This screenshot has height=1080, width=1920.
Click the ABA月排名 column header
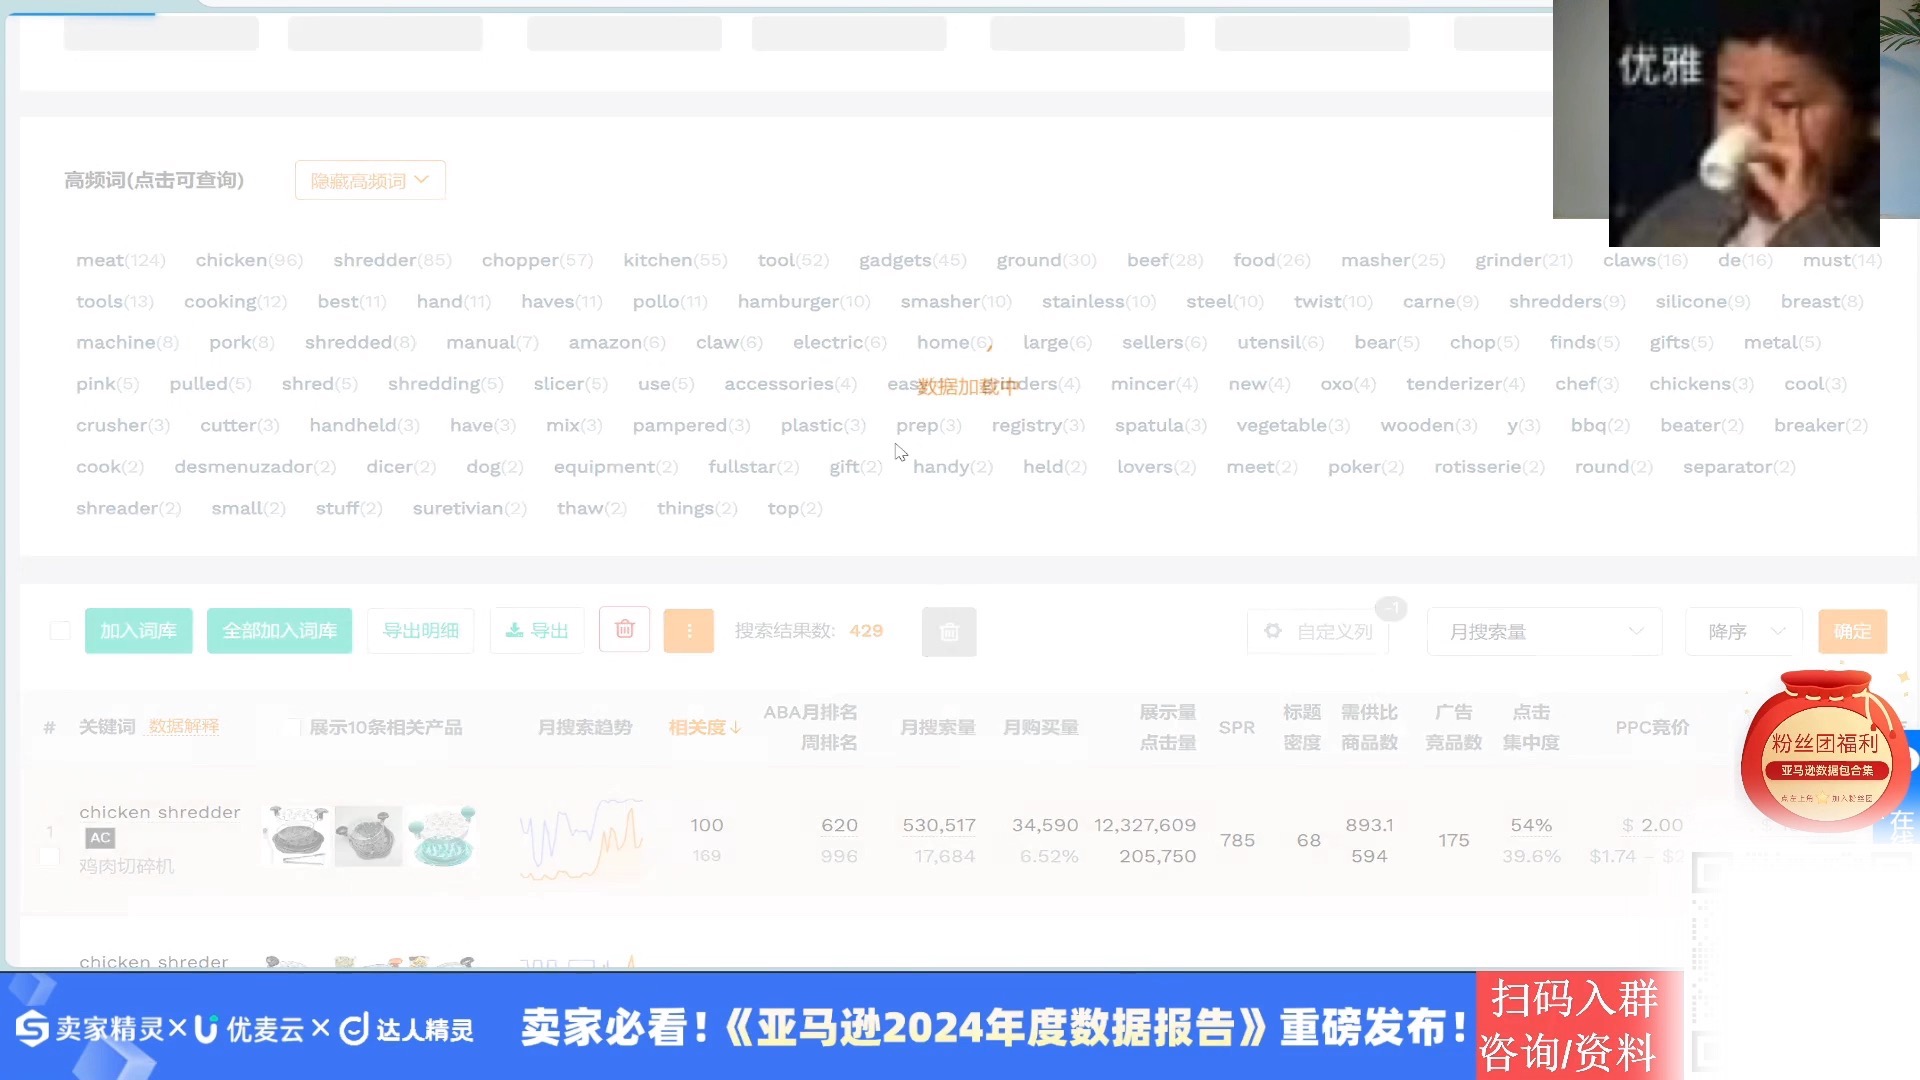(810, 712)
